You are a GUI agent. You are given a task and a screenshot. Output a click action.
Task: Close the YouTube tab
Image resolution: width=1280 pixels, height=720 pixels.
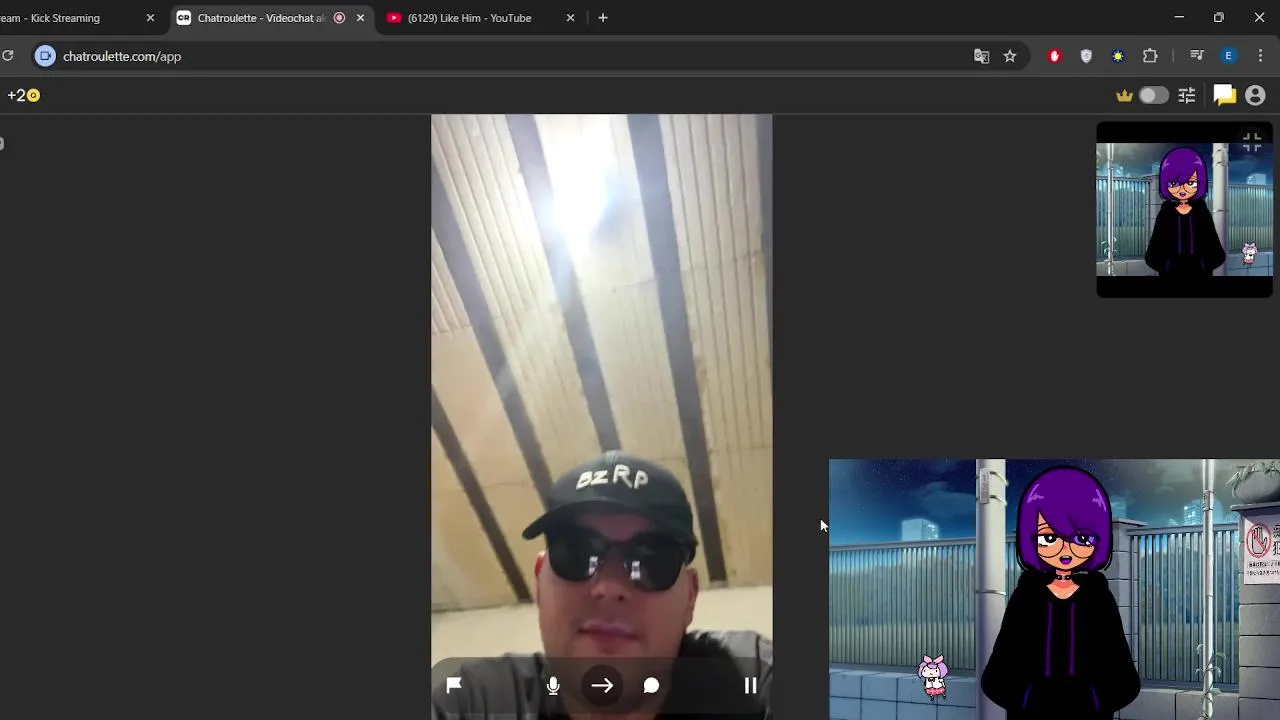click(x=570, y=18)
